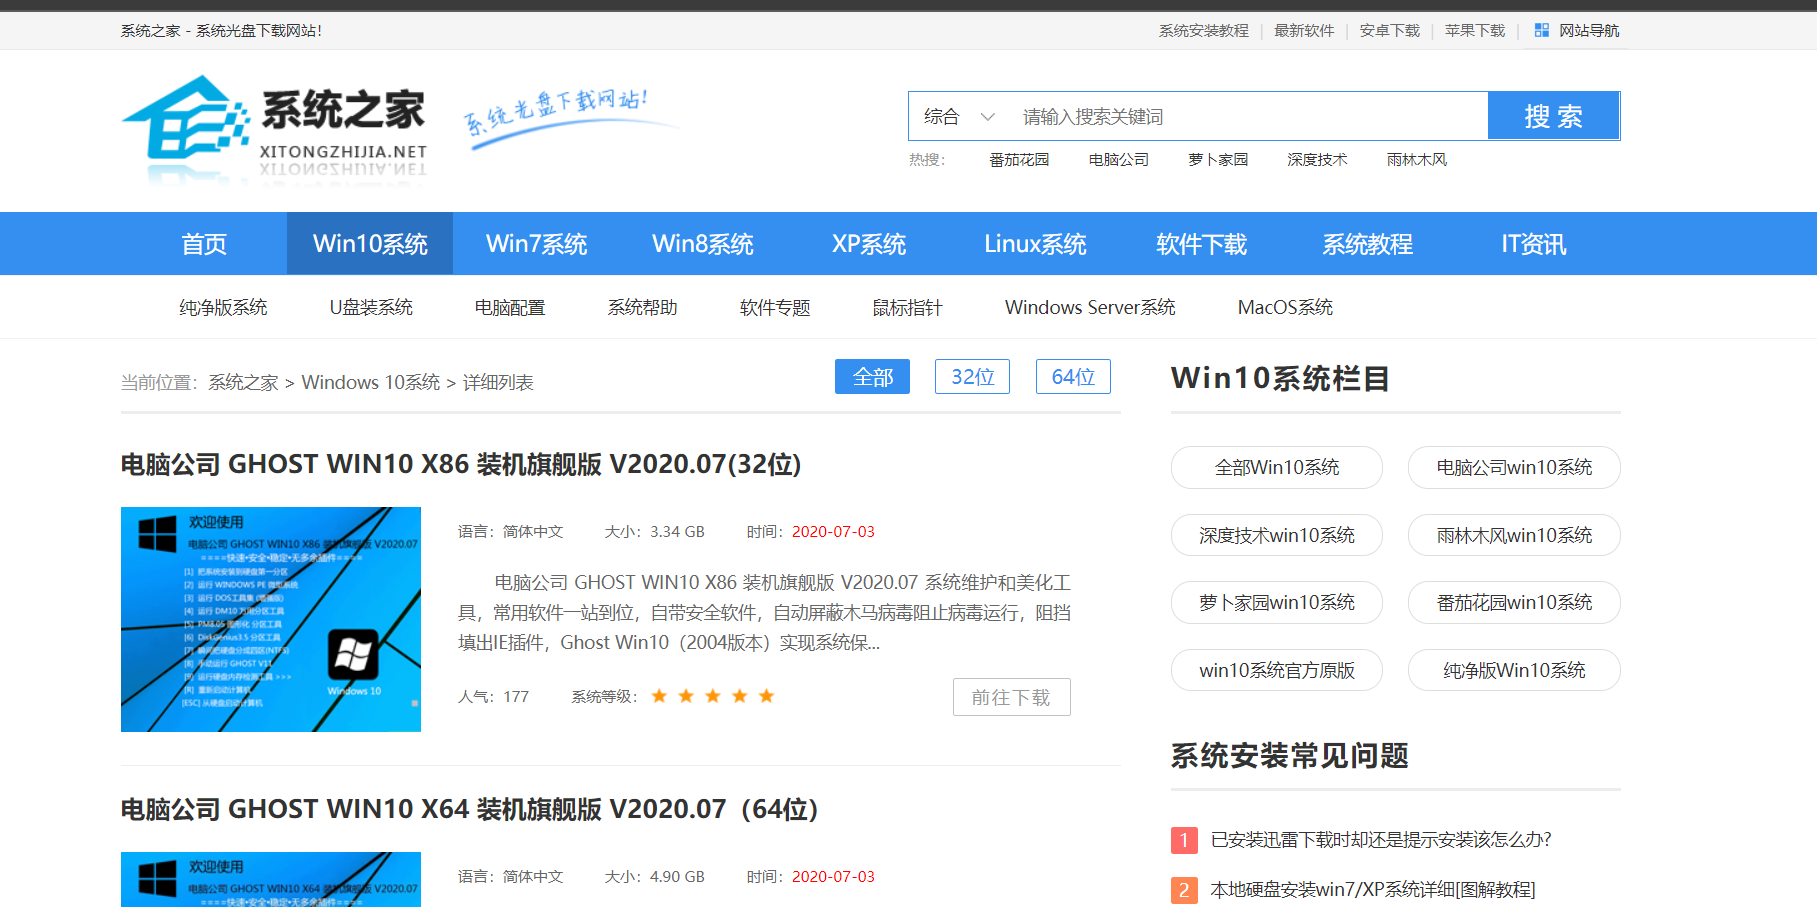Image resolution: width=1817 pixels, height=907 pixels.
Task: Open MacOS系统 sub-navigation link
Action: point(1285,308)
